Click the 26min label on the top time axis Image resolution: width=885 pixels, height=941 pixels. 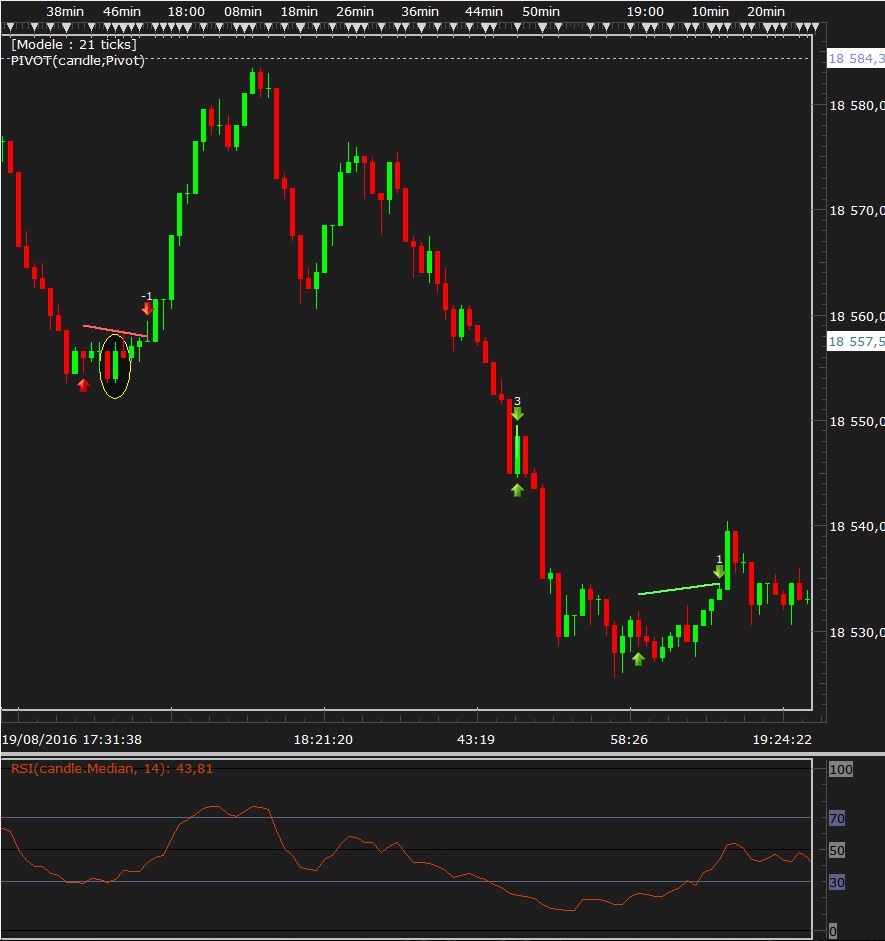pos(355,11)
